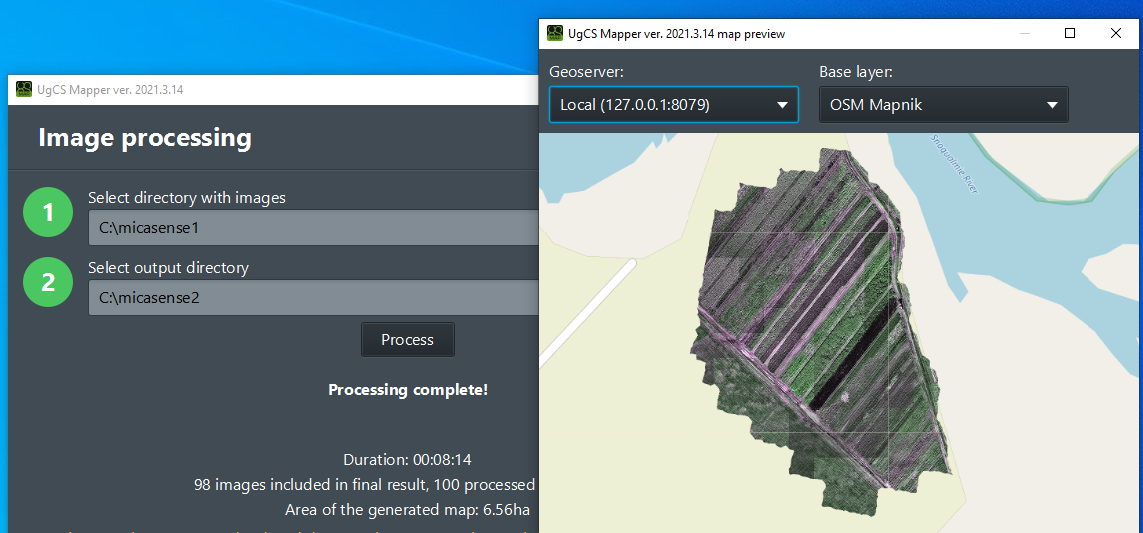Screen dimensions: 1143x533
Task: Close the map preview window
Action: [x=1115, y=33]
